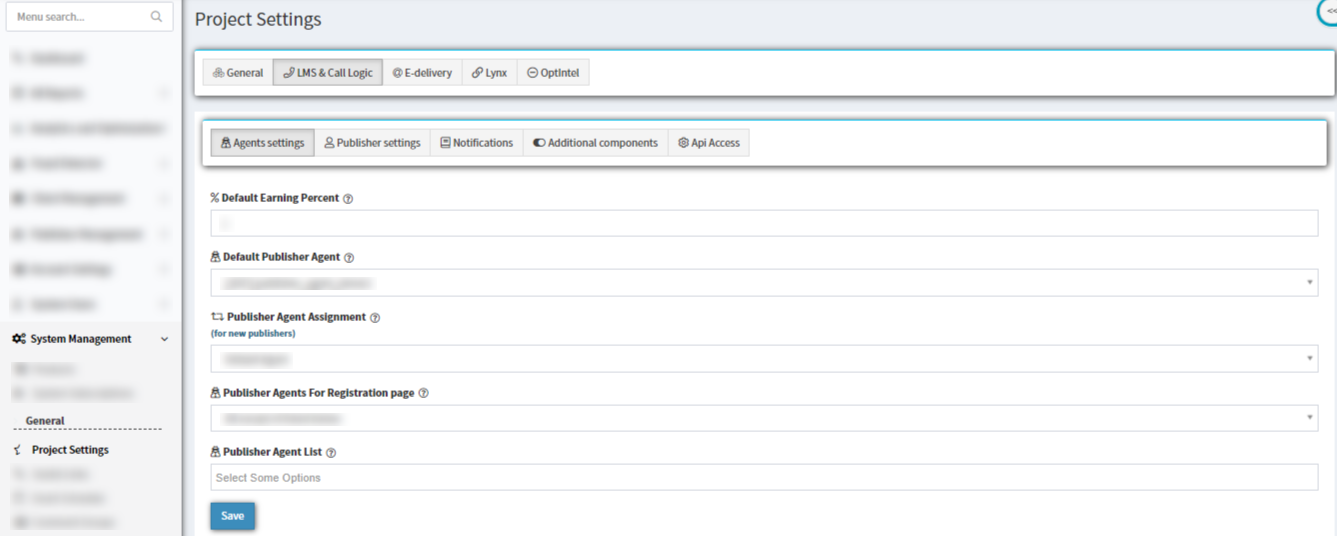The image size is (1337, 536).
Task: Collapse the System Management menu chevron
Action: 165,339
